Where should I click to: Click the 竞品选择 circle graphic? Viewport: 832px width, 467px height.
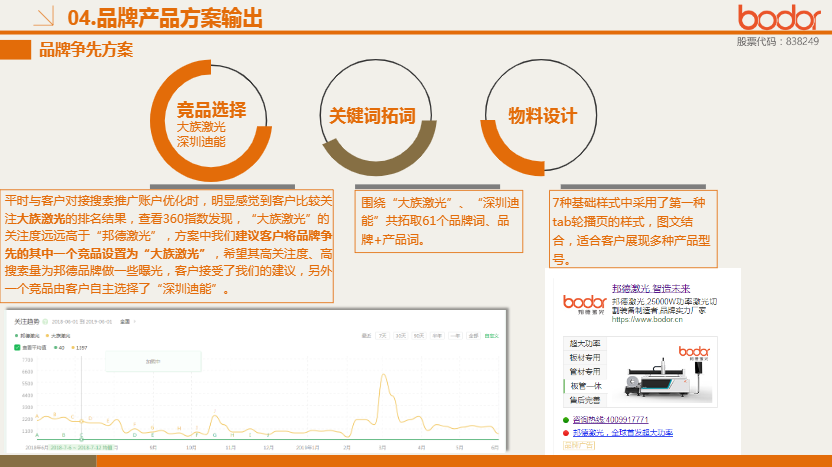click(211, 120)
